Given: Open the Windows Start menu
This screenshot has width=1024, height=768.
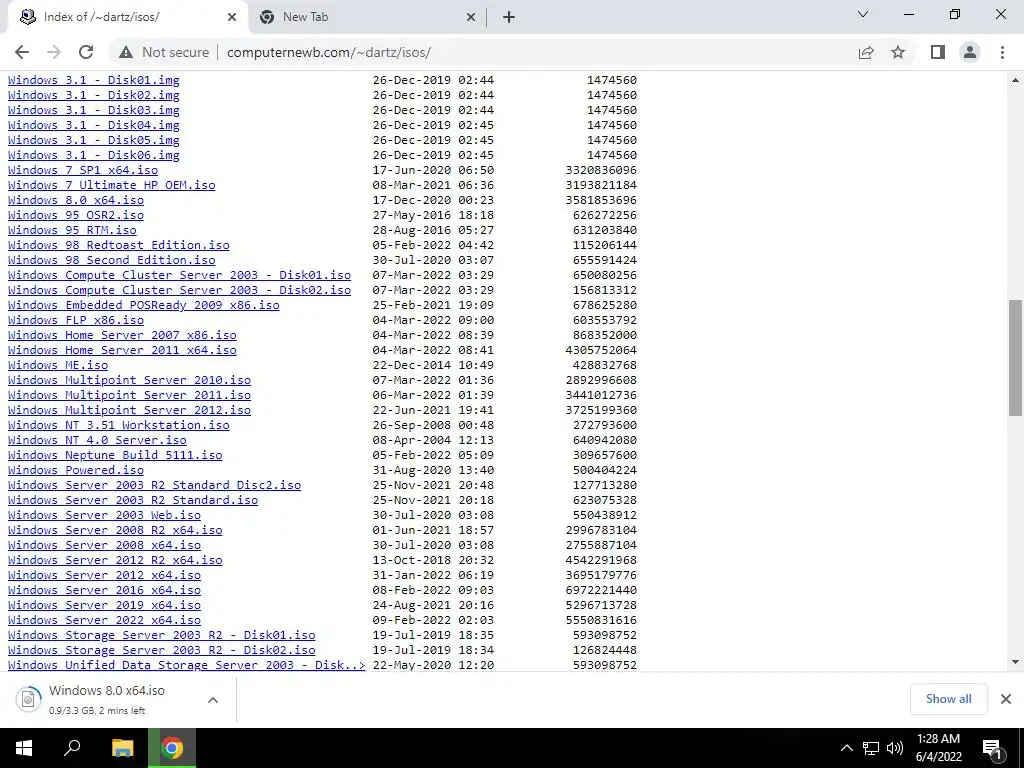Looking at the screenshot, I should point(24,748).
